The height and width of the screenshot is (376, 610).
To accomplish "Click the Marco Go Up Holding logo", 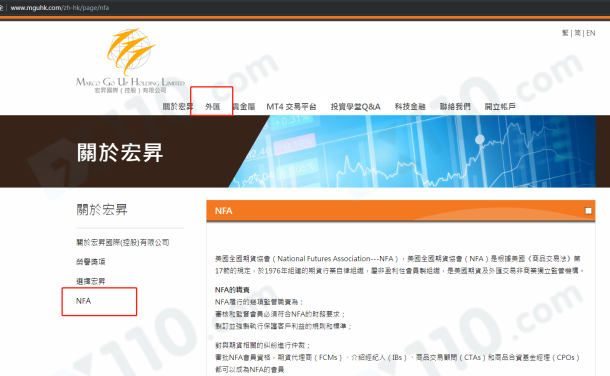I will (x=130, y=60).
